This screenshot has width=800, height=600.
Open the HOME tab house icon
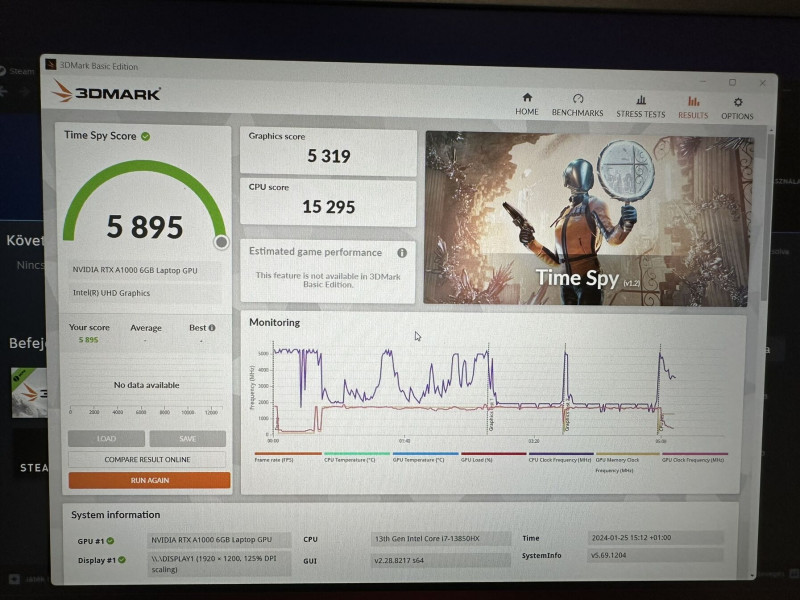527,97
